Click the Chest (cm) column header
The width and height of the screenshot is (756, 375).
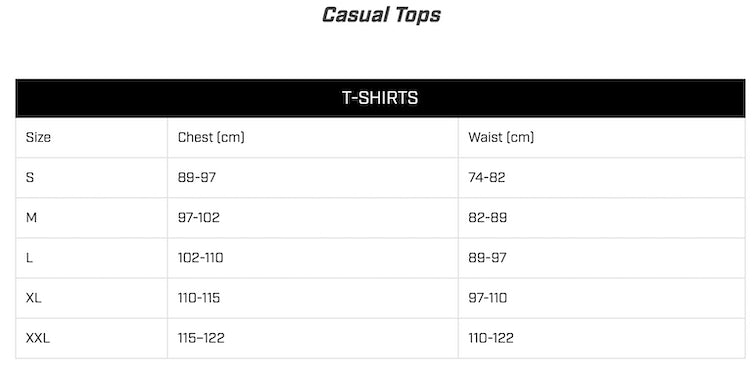pos(211,137)
